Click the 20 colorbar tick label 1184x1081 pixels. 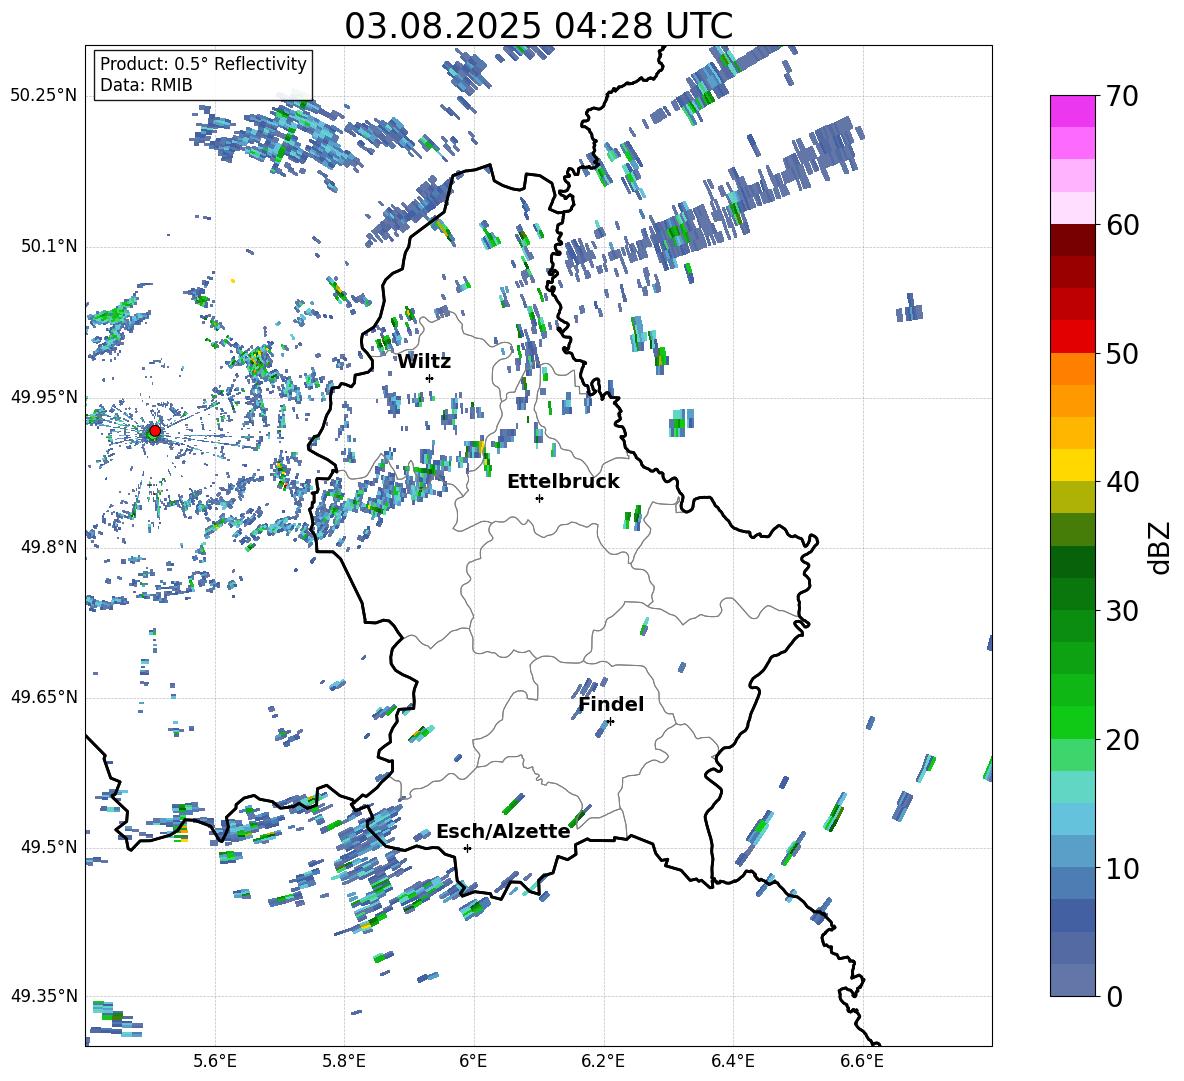pos(1122,739)
